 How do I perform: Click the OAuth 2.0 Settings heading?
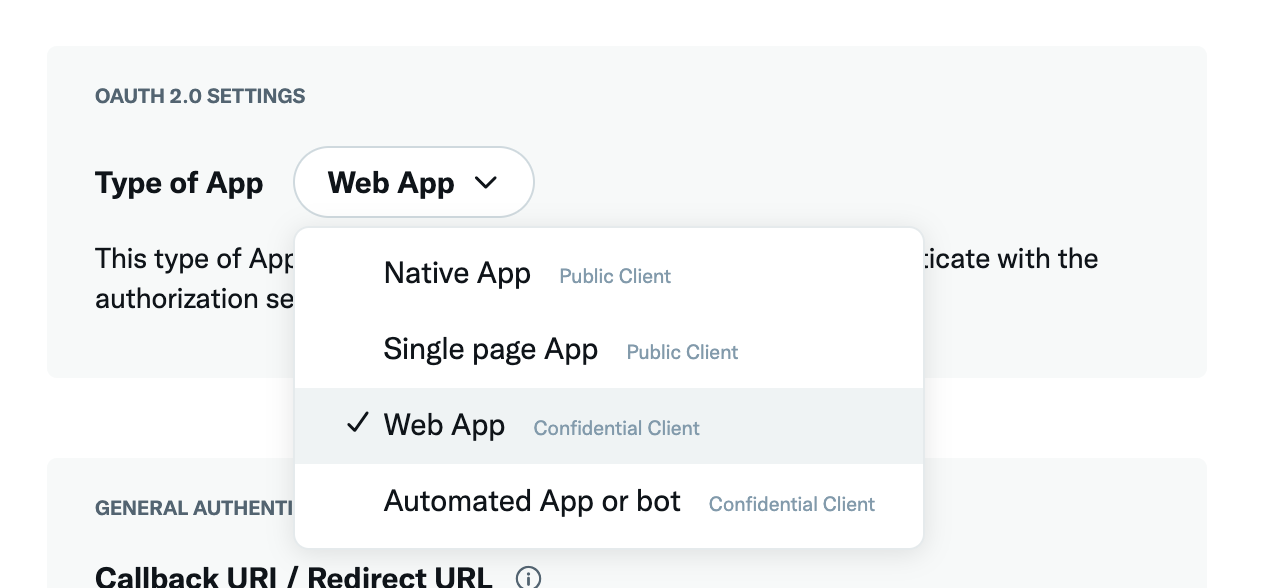tap(200, 96)
